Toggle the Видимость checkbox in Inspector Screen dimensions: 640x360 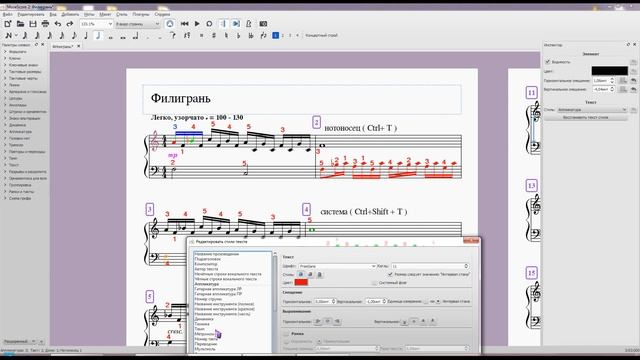tap(548, 62)
